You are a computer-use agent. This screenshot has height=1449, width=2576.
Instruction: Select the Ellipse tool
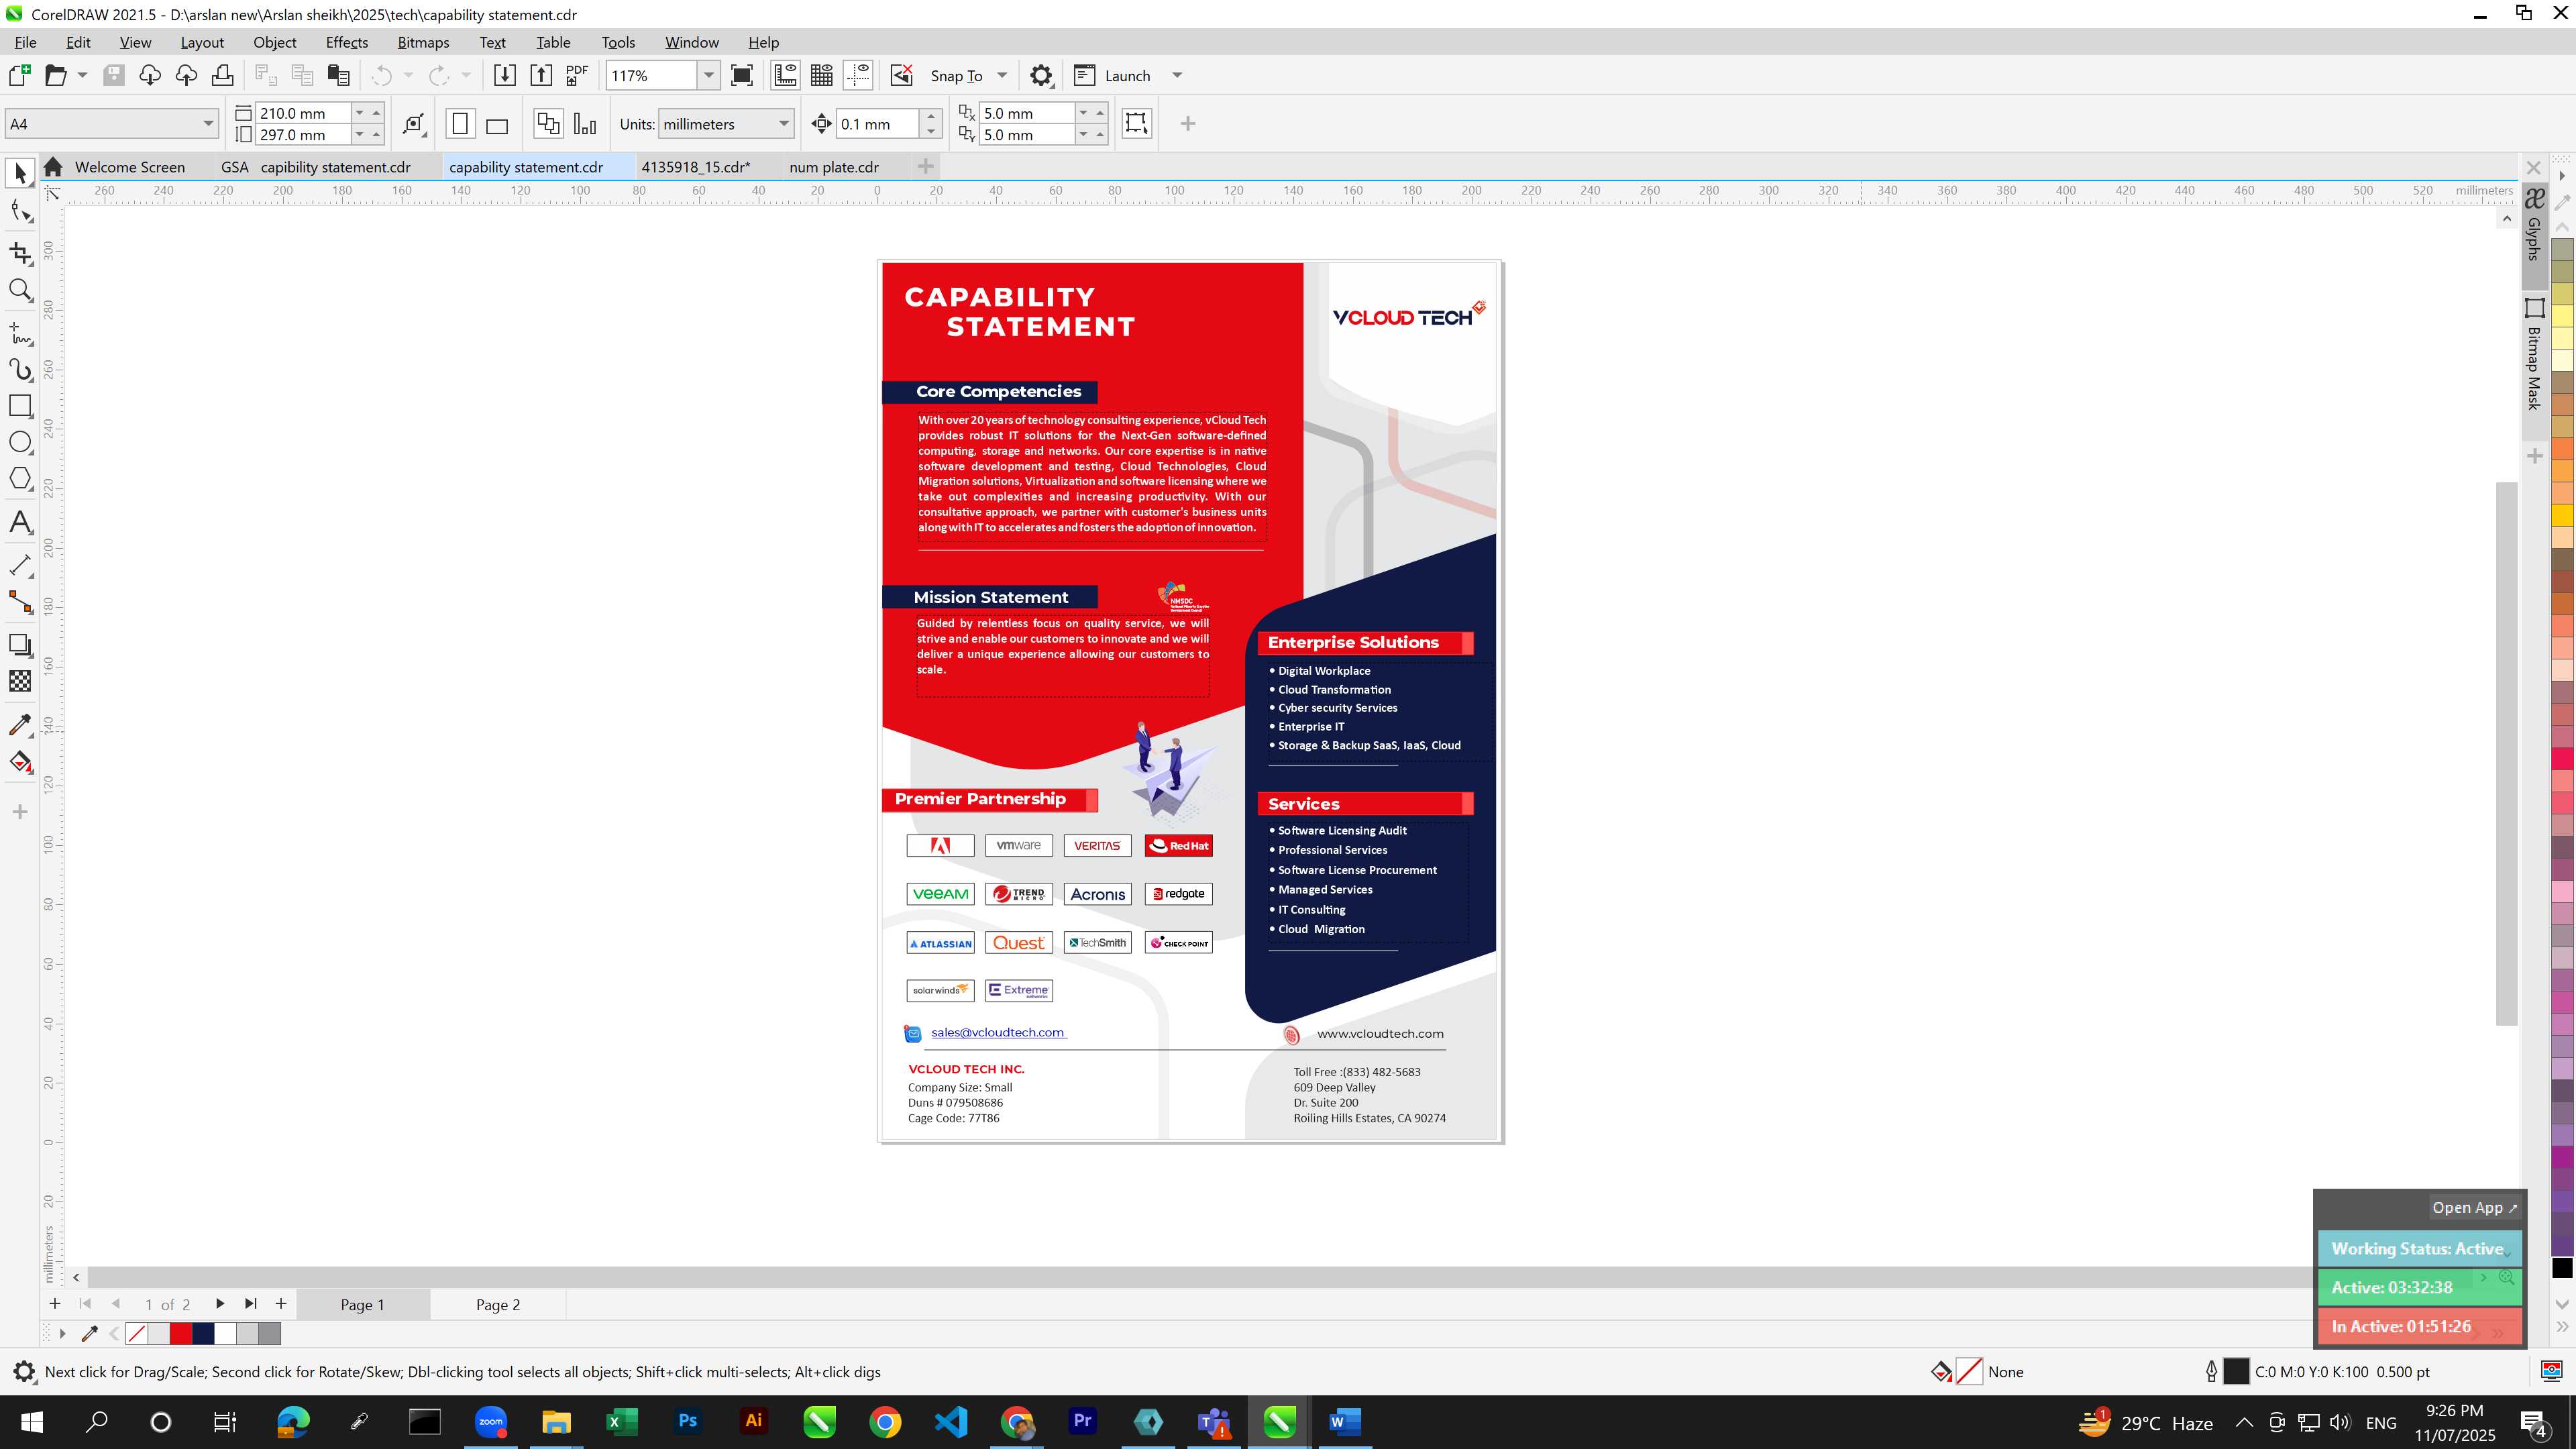click(20, 442)
